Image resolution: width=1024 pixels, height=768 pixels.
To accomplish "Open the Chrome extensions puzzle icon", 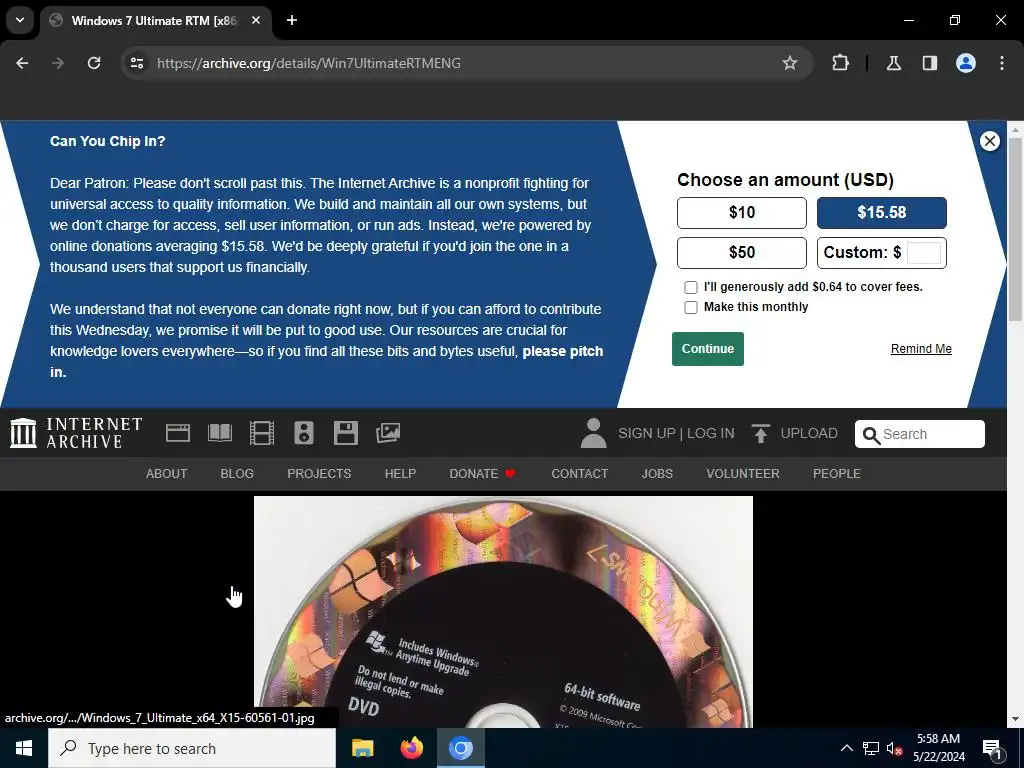I will pos(840,63).
